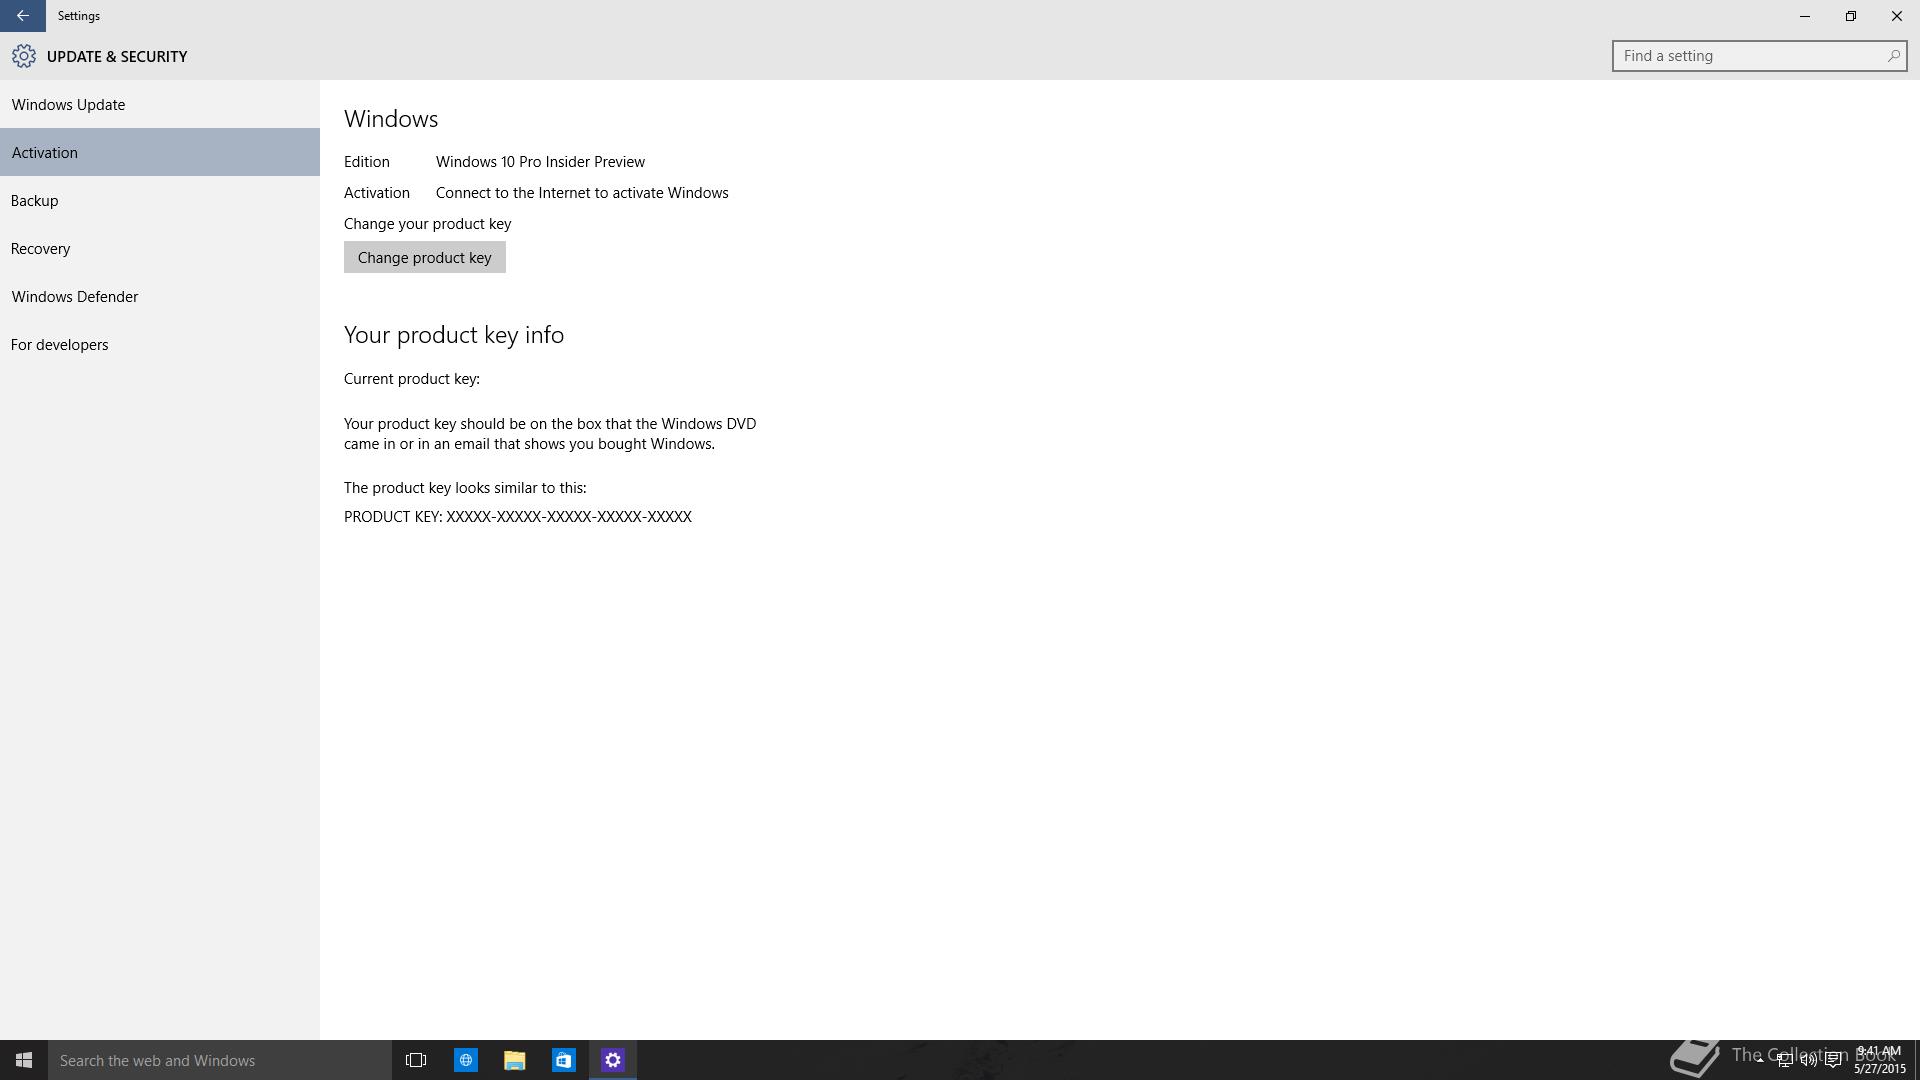Click the Update & Security gear icon
This screenshot has height=1080, width=1920.
click(24, 56)
